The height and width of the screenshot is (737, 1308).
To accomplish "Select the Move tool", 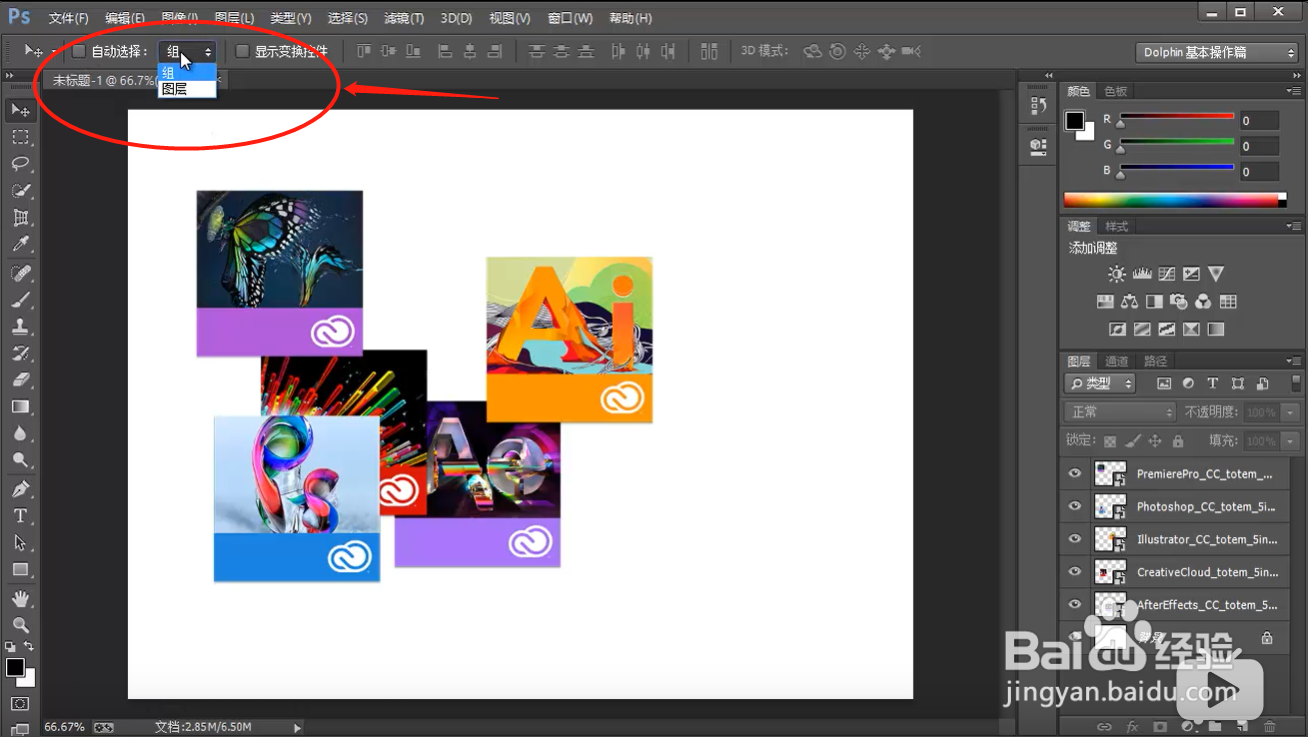I will pyautogui.click(x=21, y=110).
